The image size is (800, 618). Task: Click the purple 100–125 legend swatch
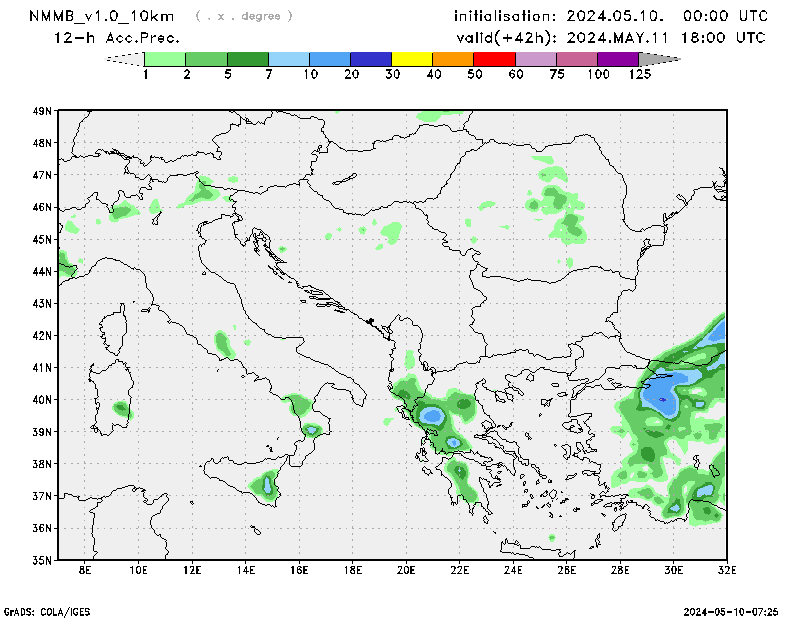[x=618, y=59]
